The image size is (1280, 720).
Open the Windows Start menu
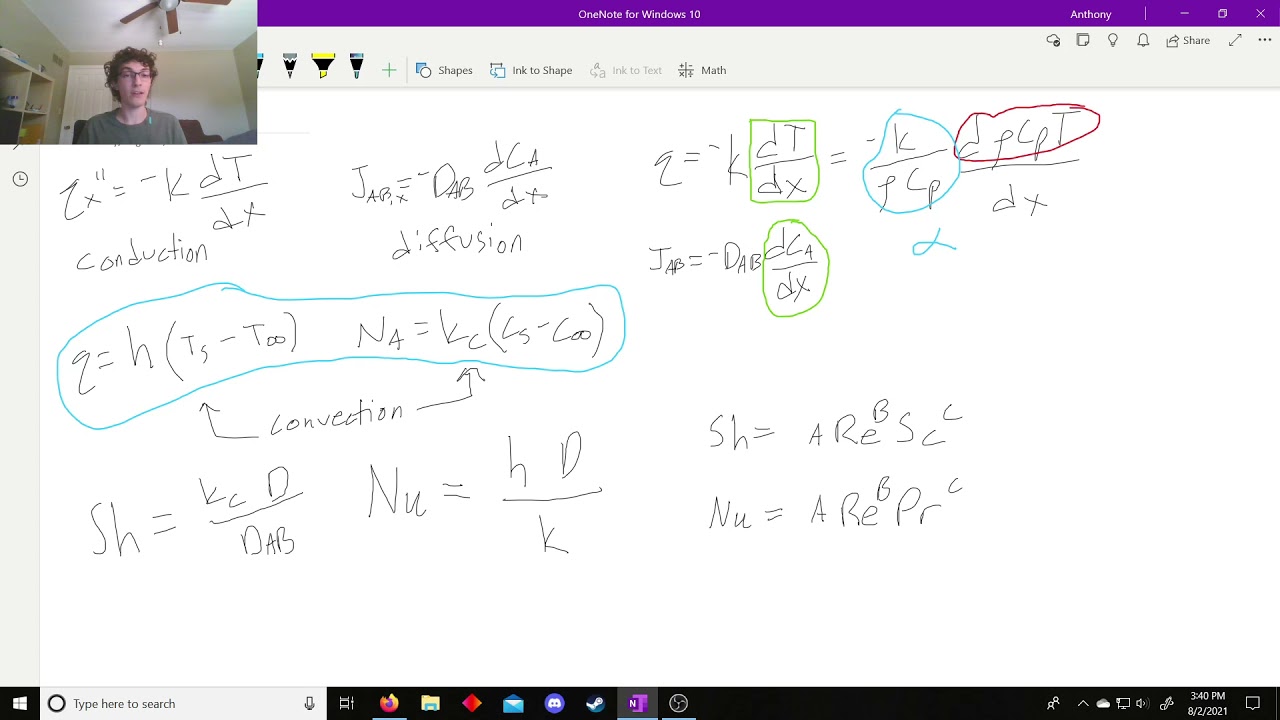point(20,703)
